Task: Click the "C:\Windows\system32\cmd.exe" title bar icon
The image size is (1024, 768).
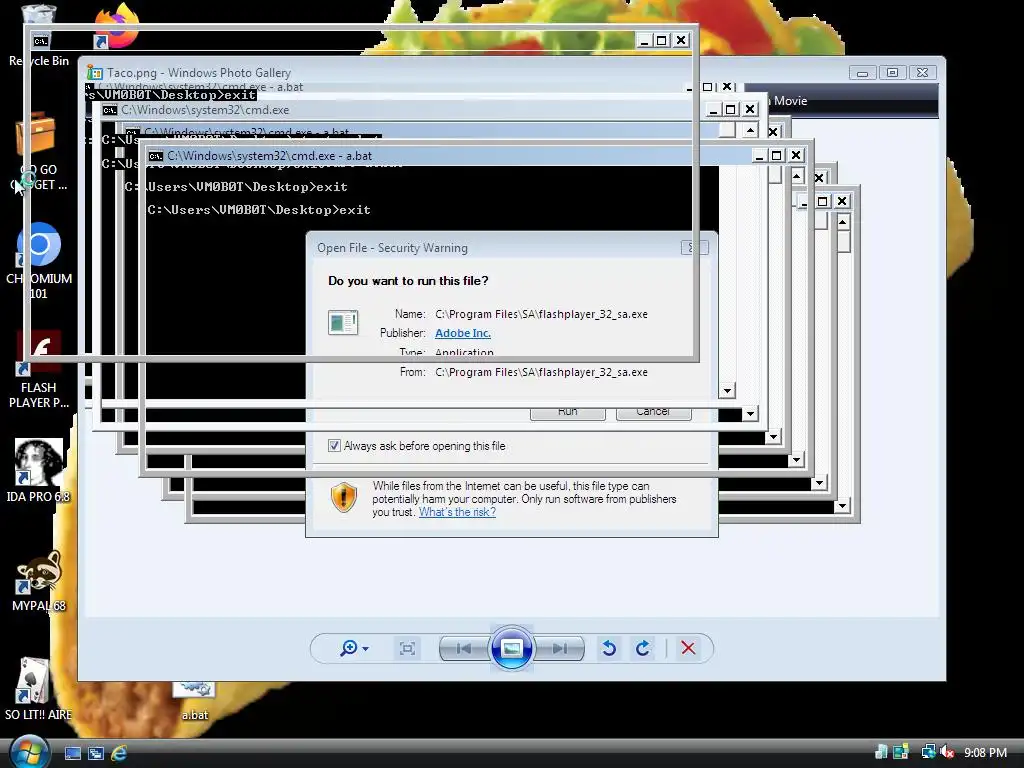Action: (x=110, y=110)
